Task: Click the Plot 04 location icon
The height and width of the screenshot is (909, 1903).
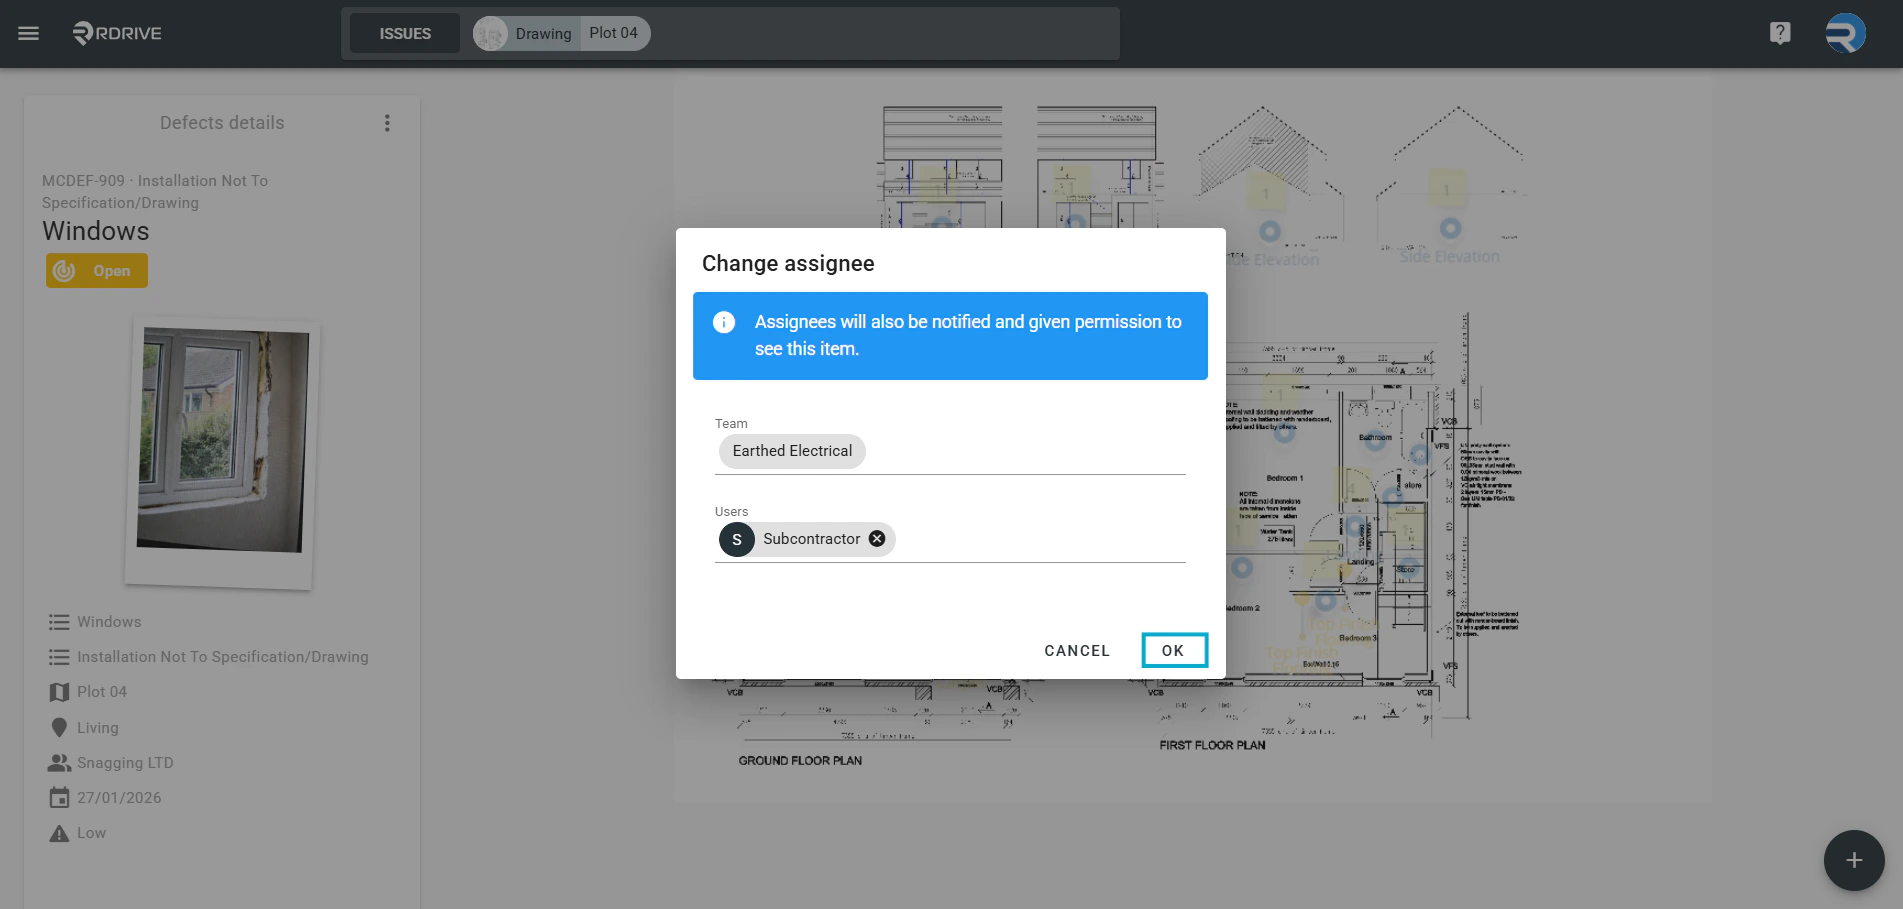Action: [59, 691]
